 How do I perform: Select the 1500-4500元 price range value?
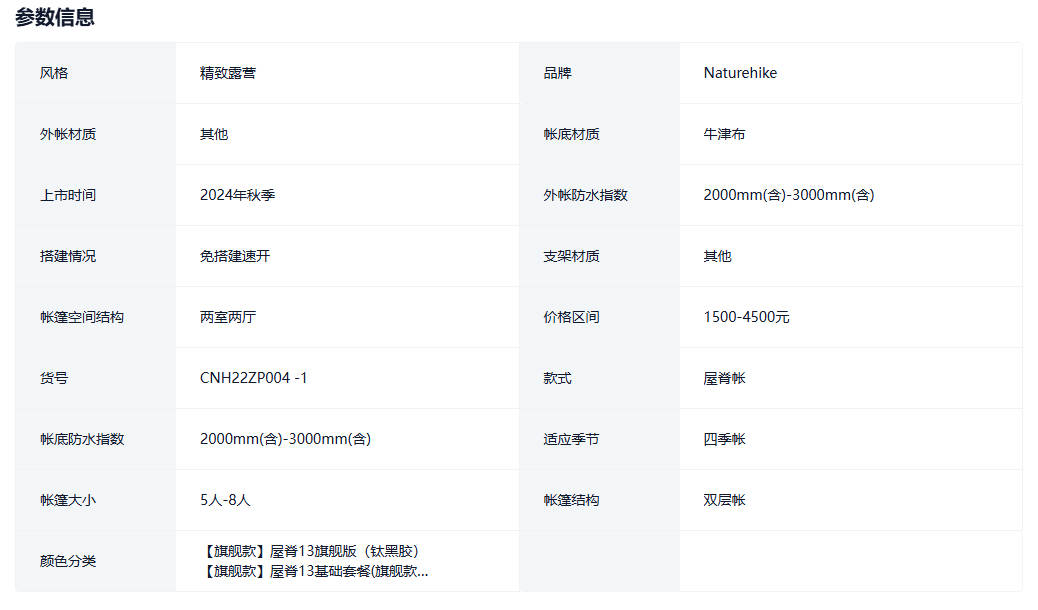point(746,317)
